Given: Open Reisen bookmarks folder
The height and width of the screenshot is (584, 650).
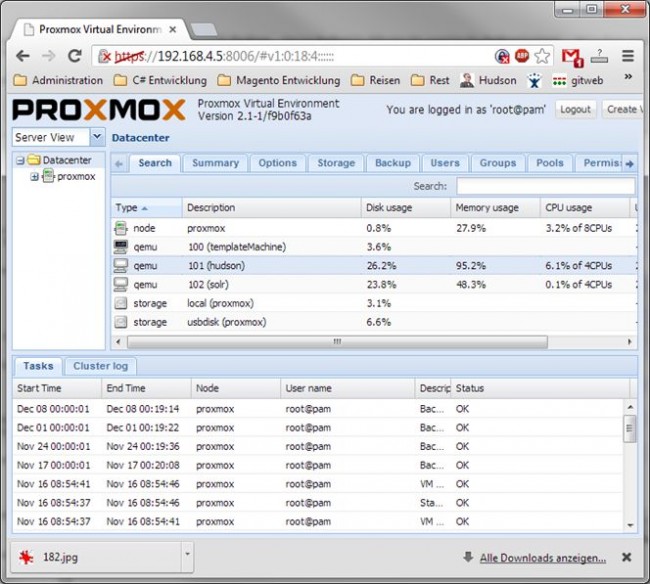Looking at the screenshot, I should 376,80.
